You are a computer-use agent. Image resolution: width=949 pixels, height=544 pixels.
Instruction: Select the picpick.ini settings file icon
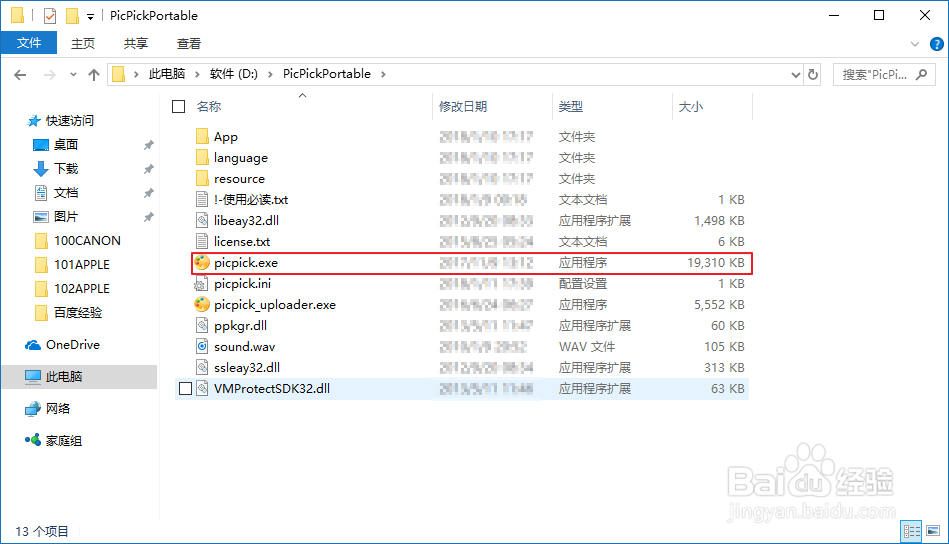202,283
